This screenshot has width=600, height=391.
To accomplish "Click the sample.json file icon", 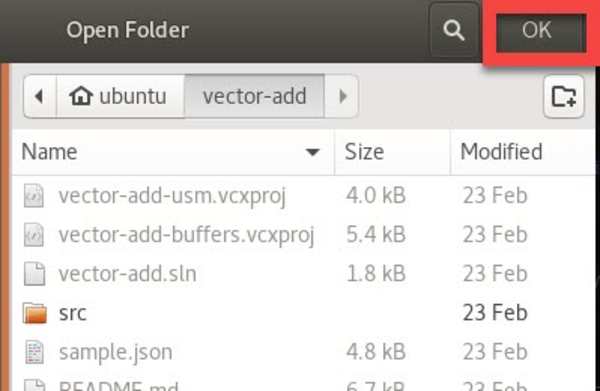I will [x=34, y=352].
